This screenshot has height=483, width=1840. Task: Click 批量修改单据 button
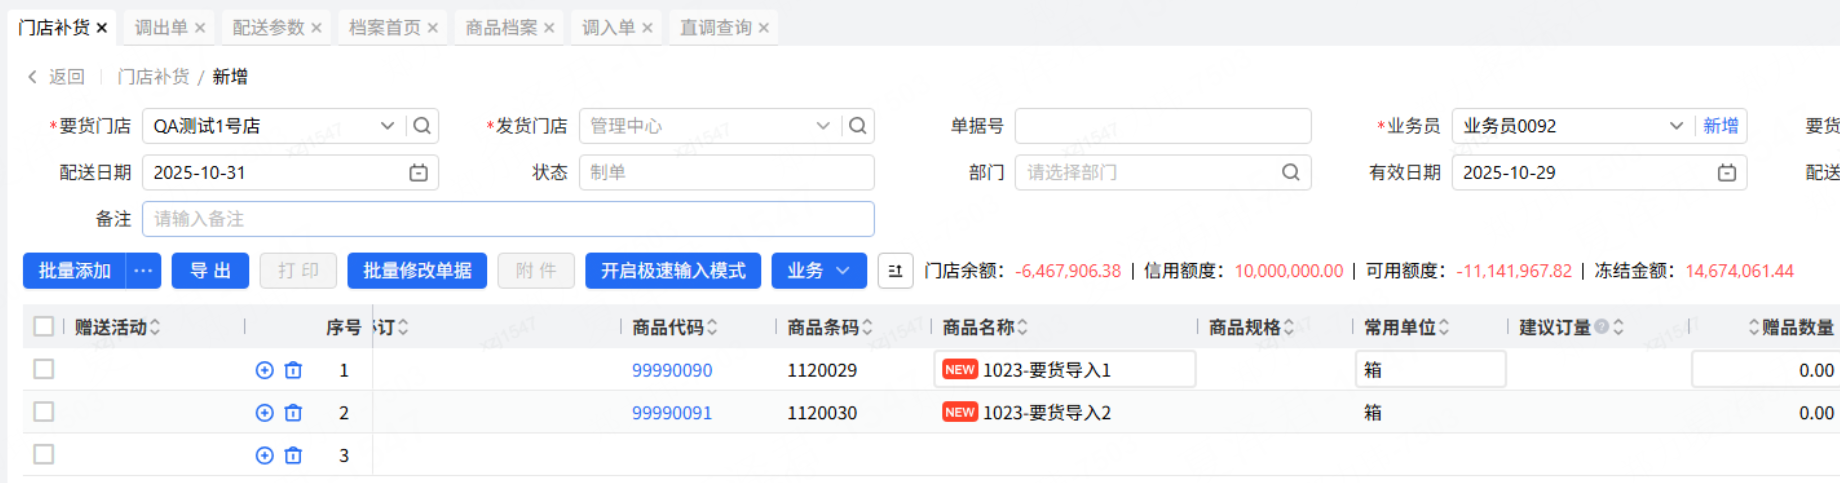click(417, 271)
